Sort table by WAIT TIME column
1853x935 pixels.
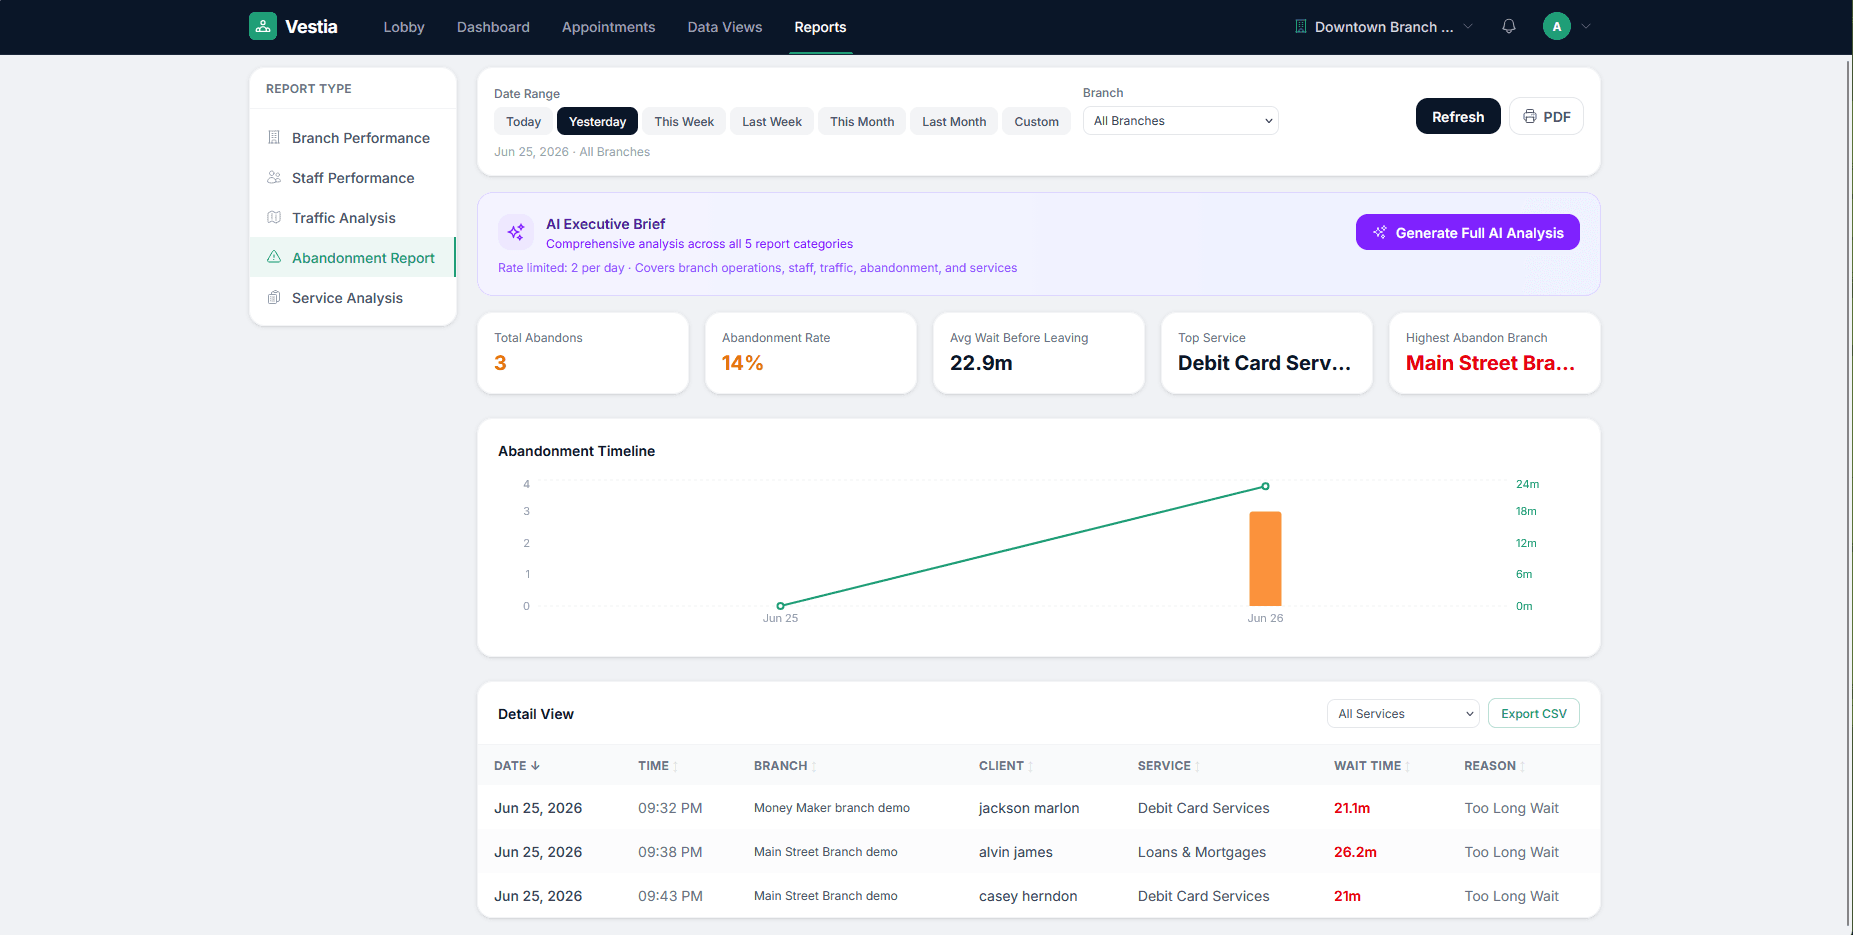(x=1371, y=766)
